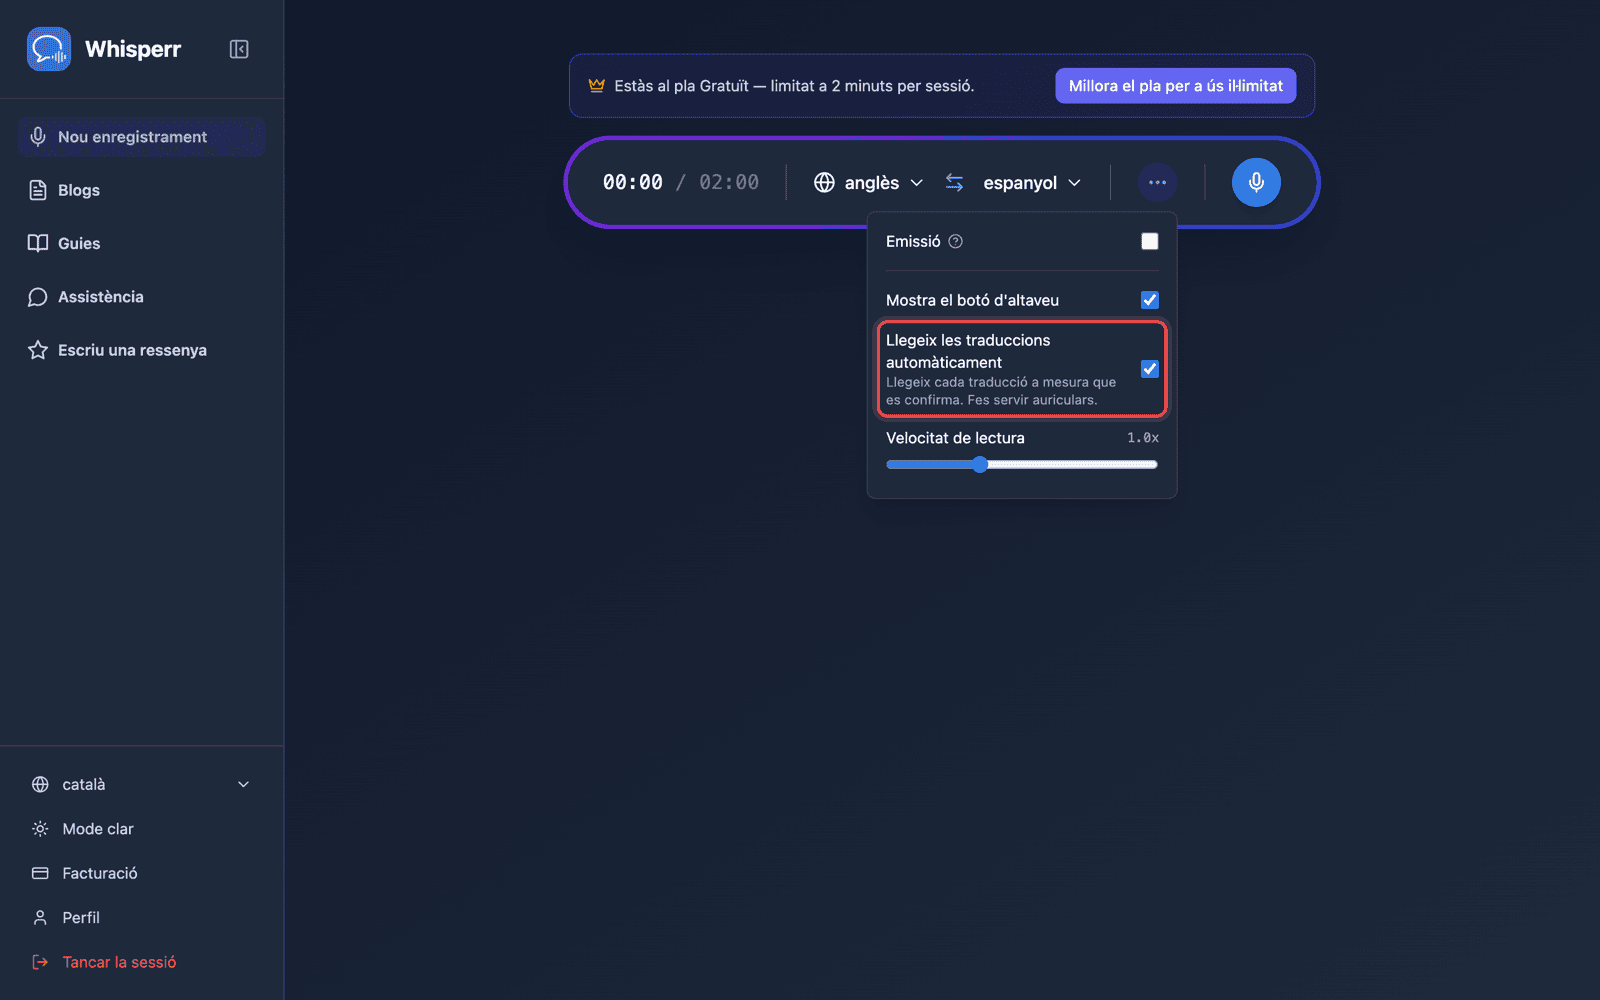Open the espanyol target language dropdown
The width and height of the screenshot is (1600, 1000).
coord(1032,183)
